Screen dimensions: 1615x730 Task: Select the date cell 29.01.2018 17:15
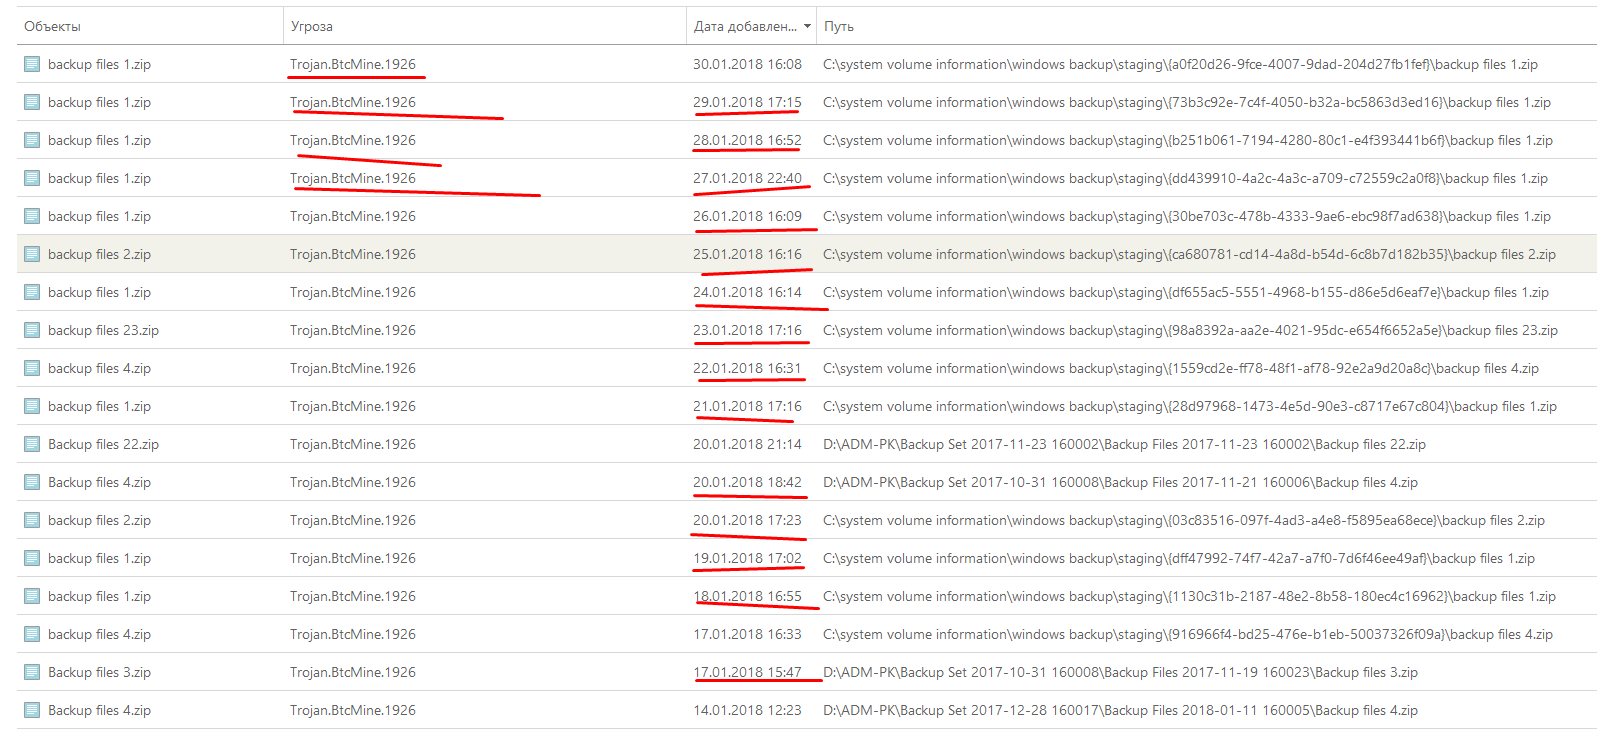(747, 102)
